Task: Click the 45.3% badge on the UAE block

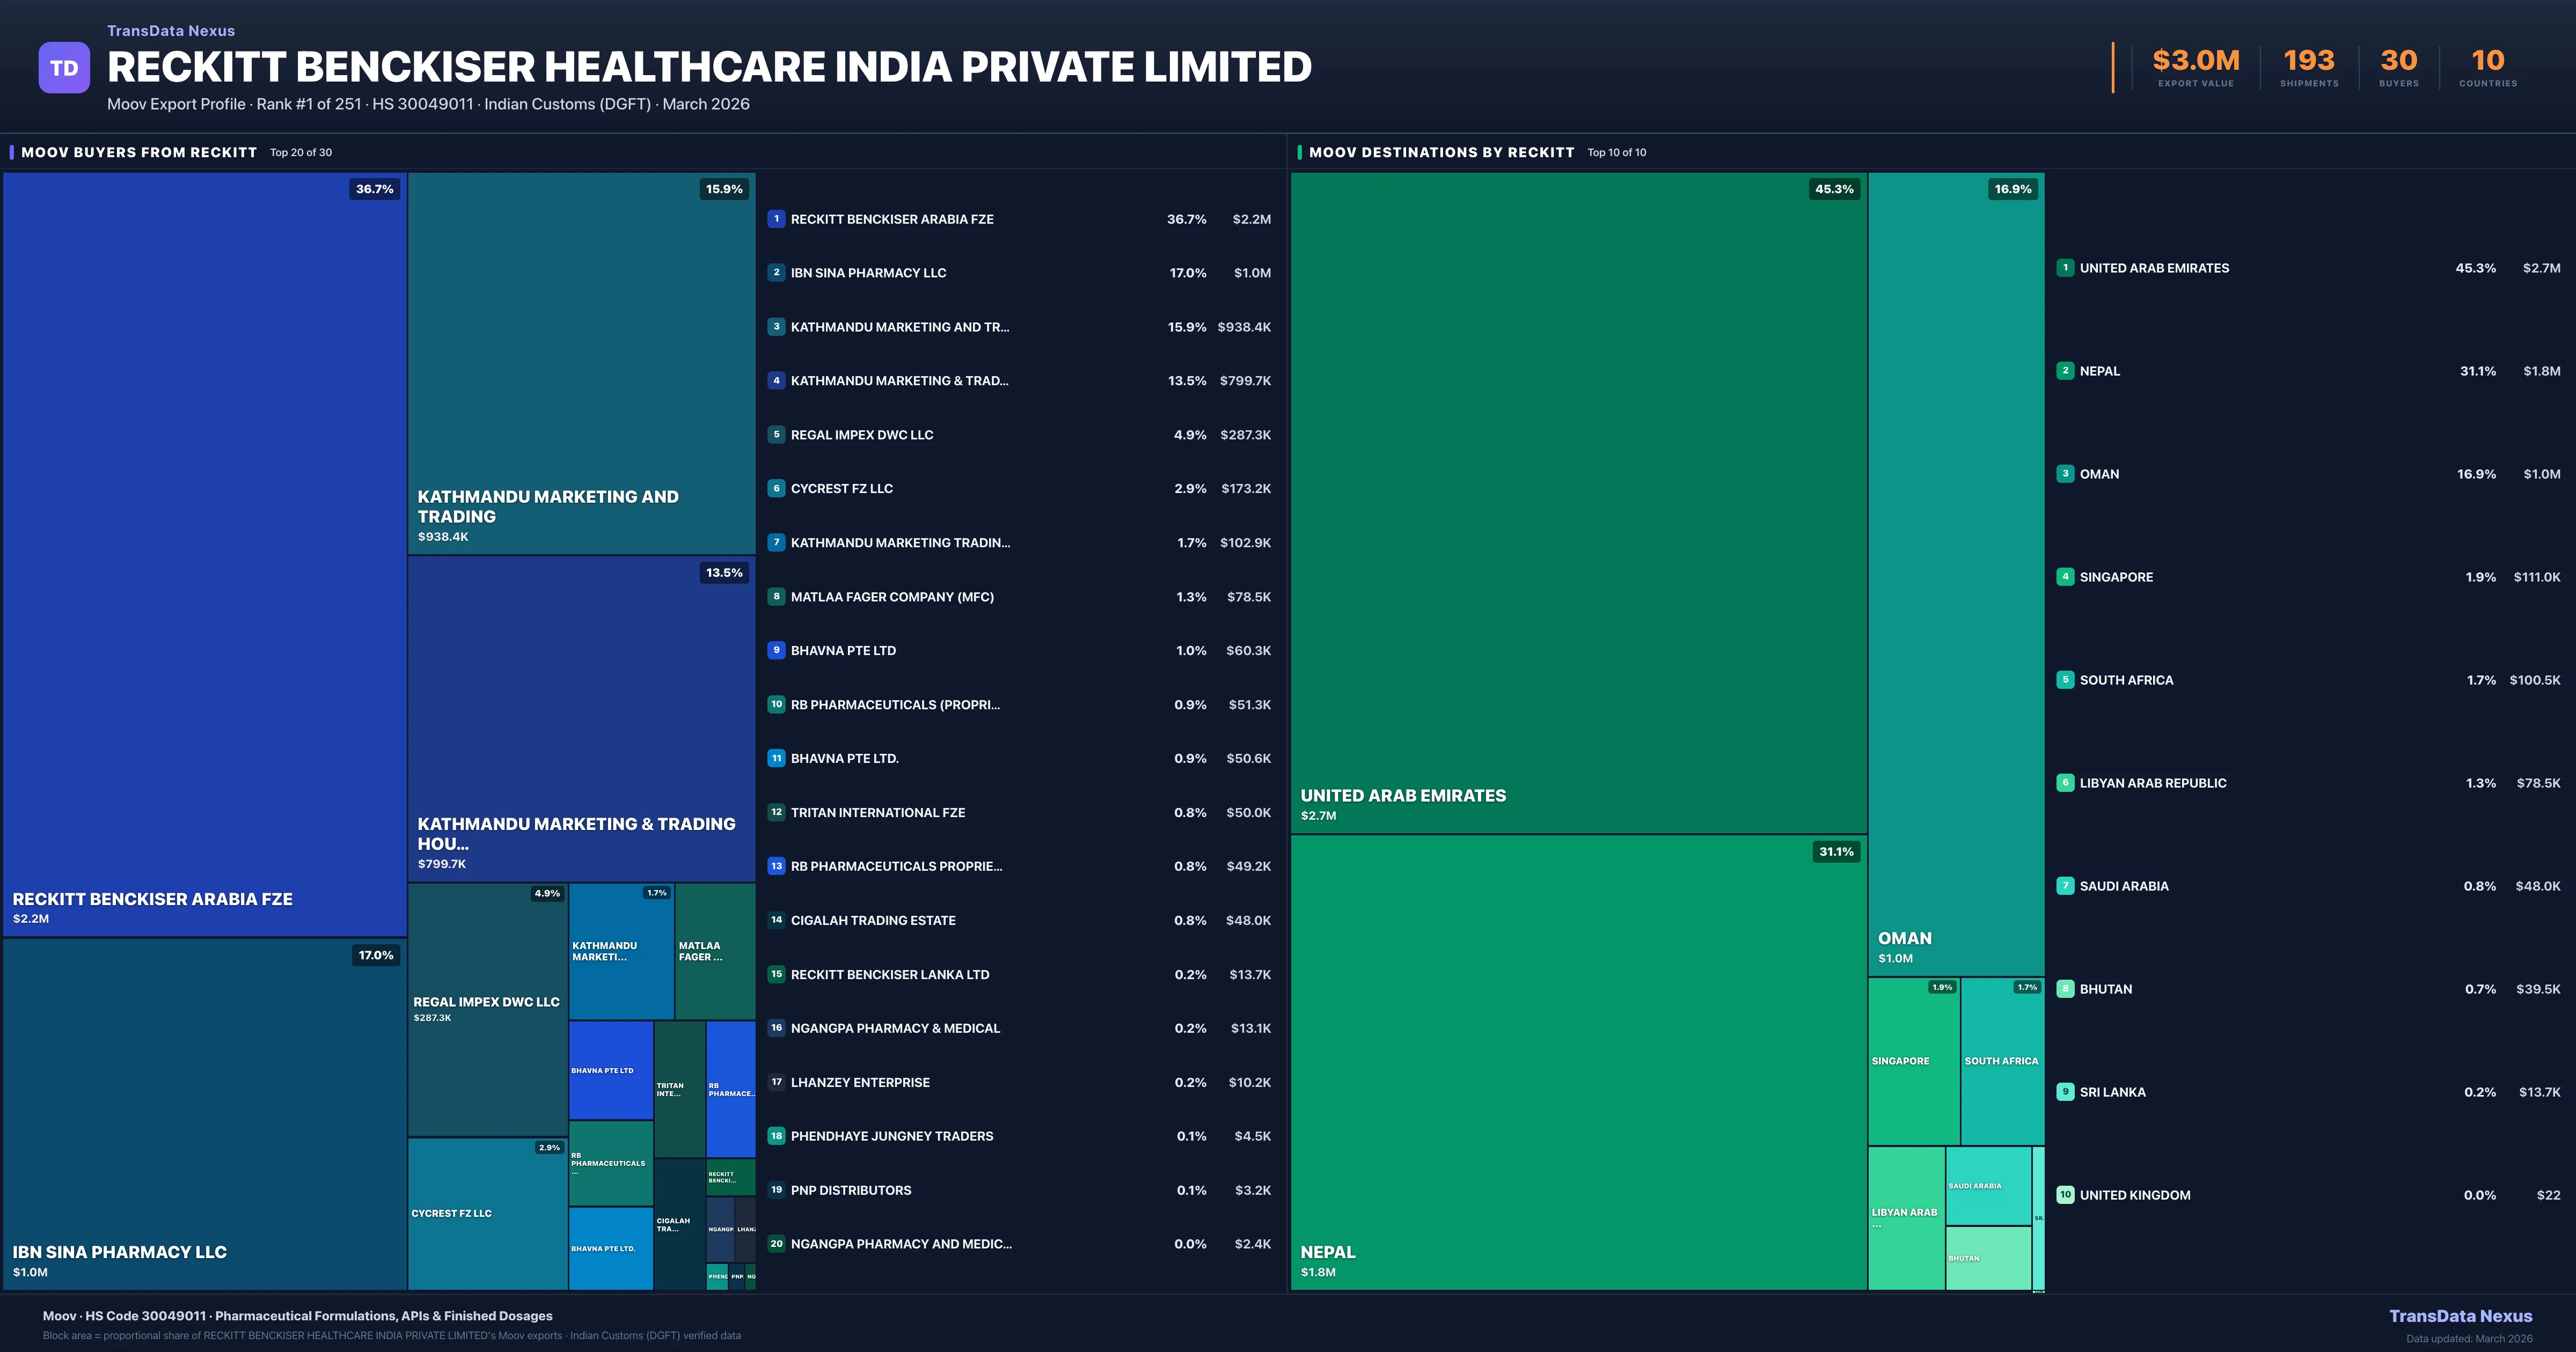Action: (x=1834, y=189)
